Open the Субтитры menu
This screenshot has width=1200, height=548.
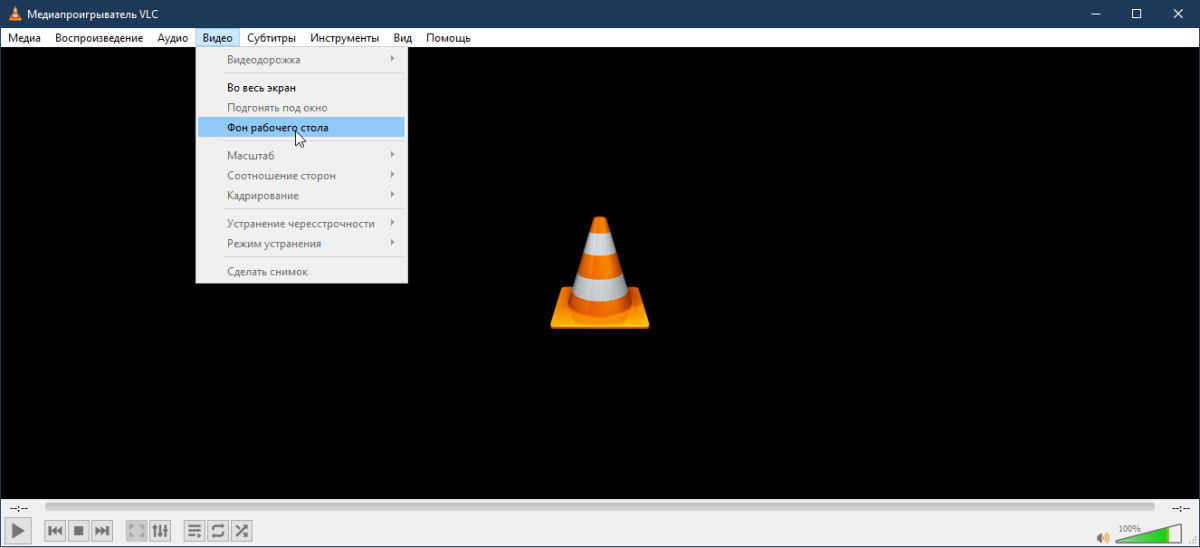(271, 38)
